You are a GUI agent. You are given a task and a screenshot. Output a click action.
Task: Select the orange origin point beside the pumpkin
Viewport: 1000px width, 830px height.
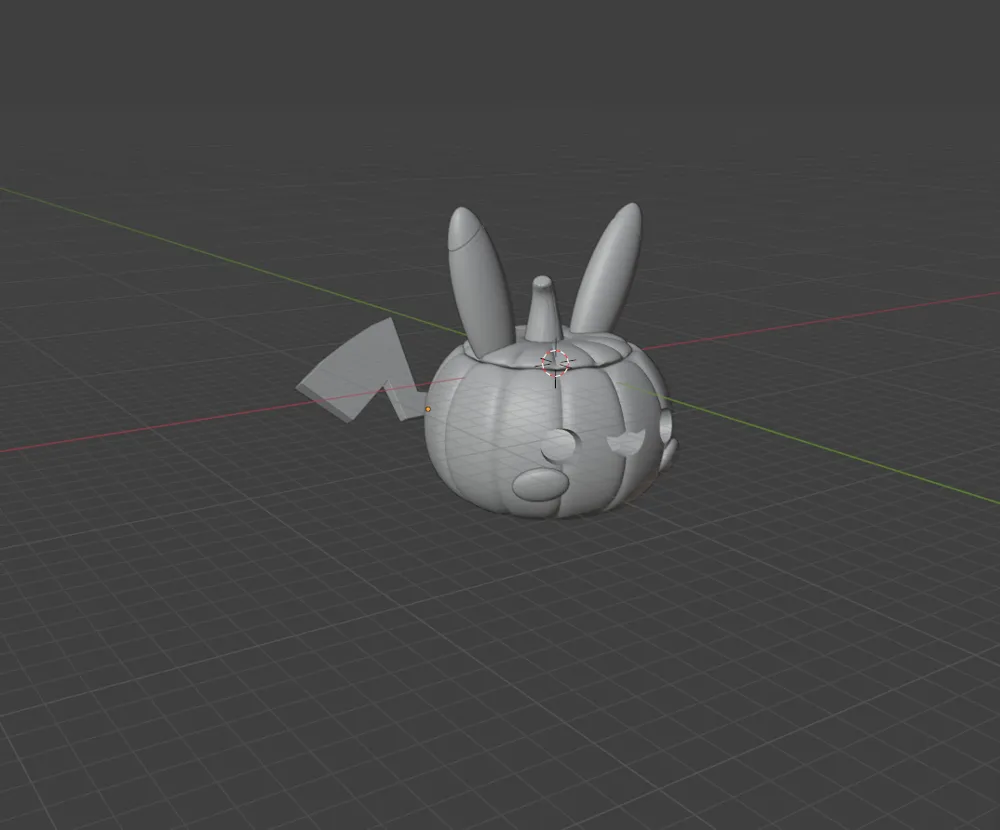tap(428, 409)
